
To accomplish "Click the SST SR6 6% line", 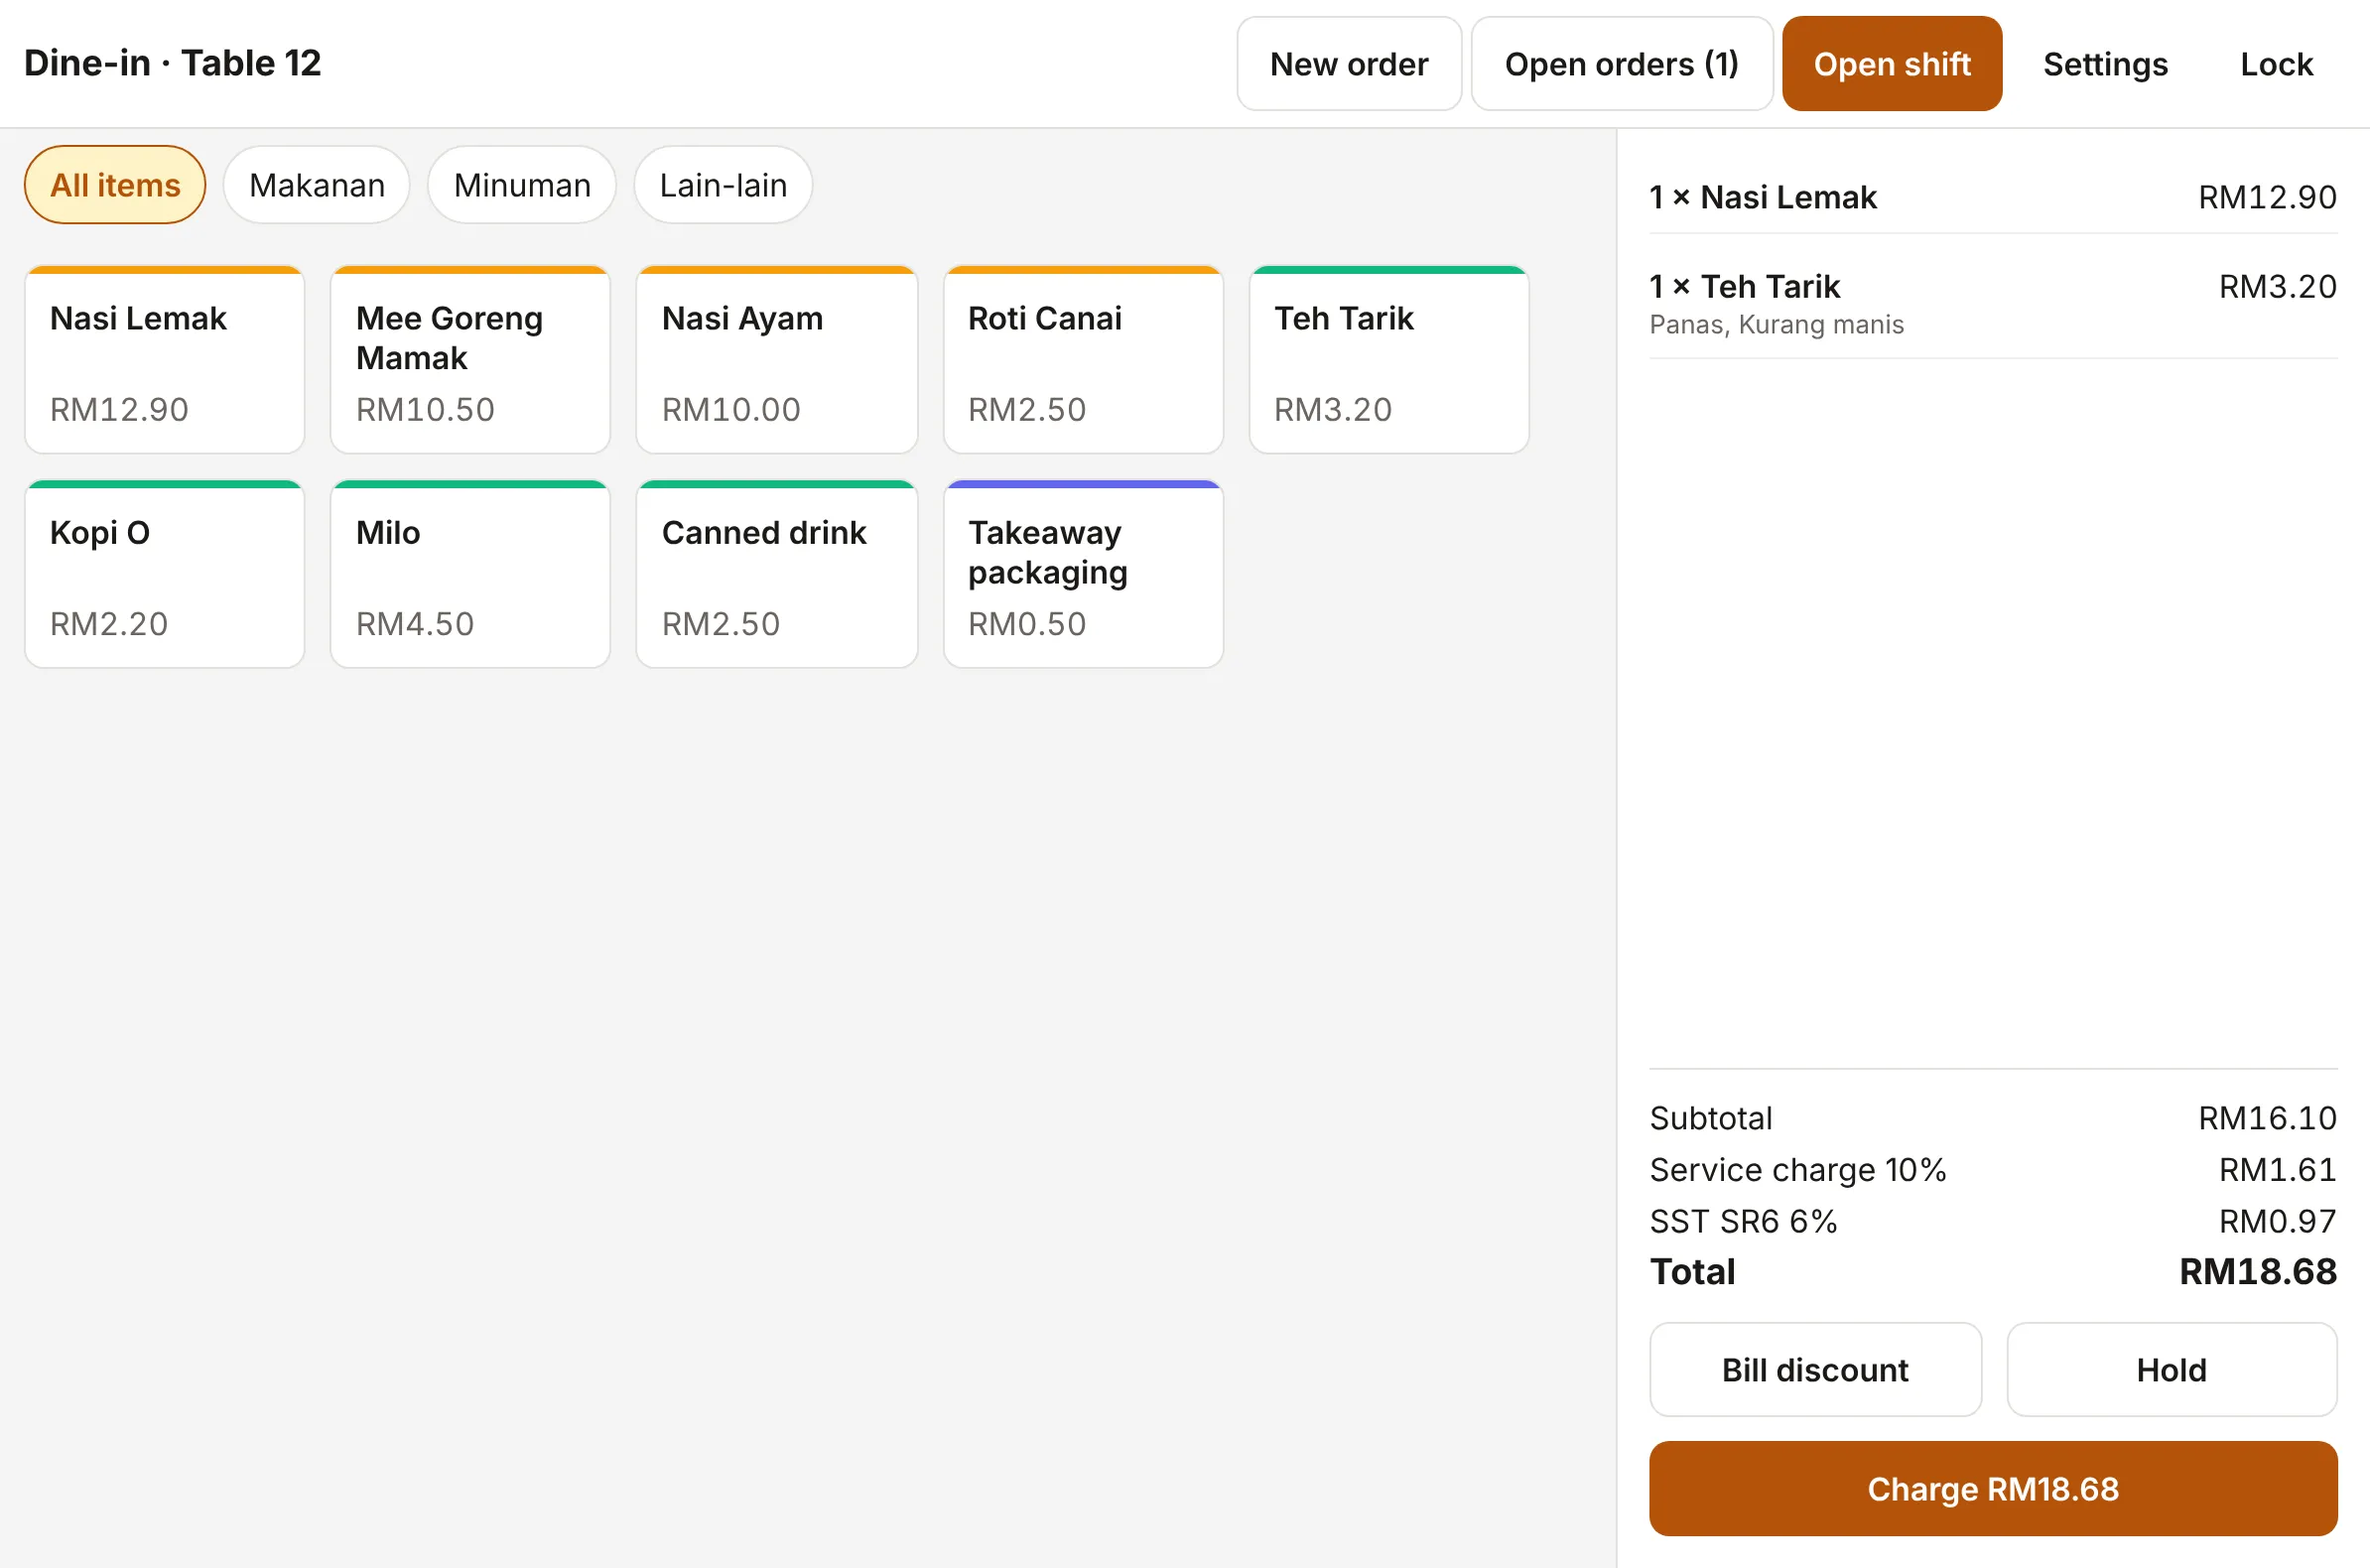I will point(1993,1221).
